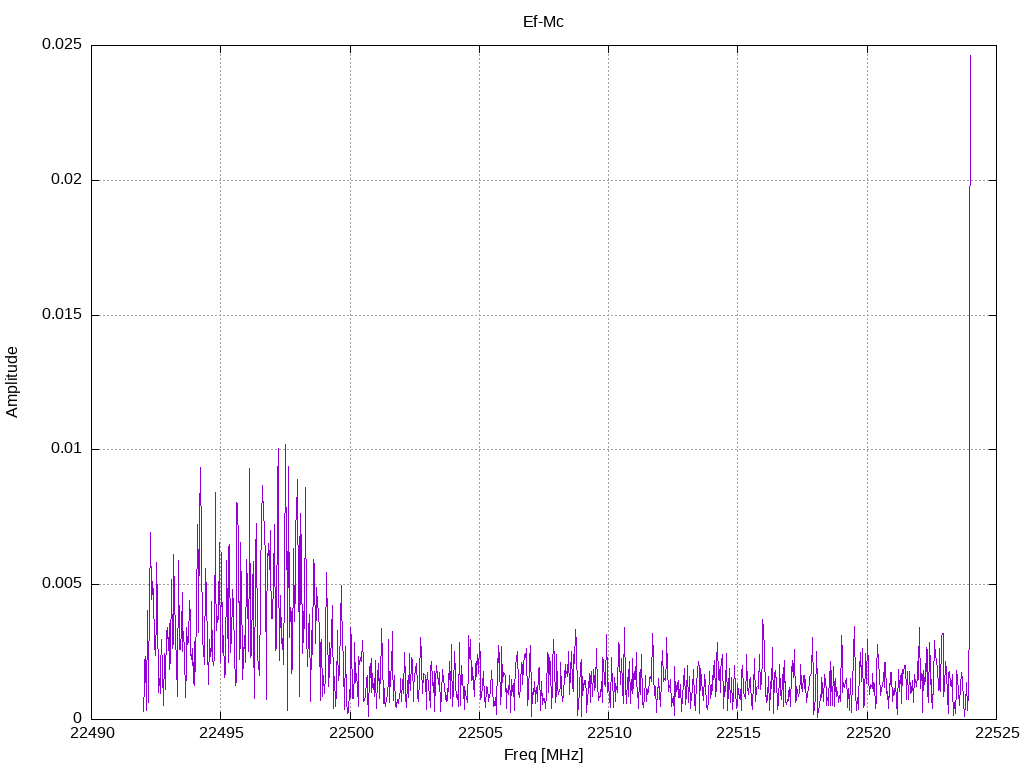Click the 0.02 y-axis tick label

coord(65,180)
